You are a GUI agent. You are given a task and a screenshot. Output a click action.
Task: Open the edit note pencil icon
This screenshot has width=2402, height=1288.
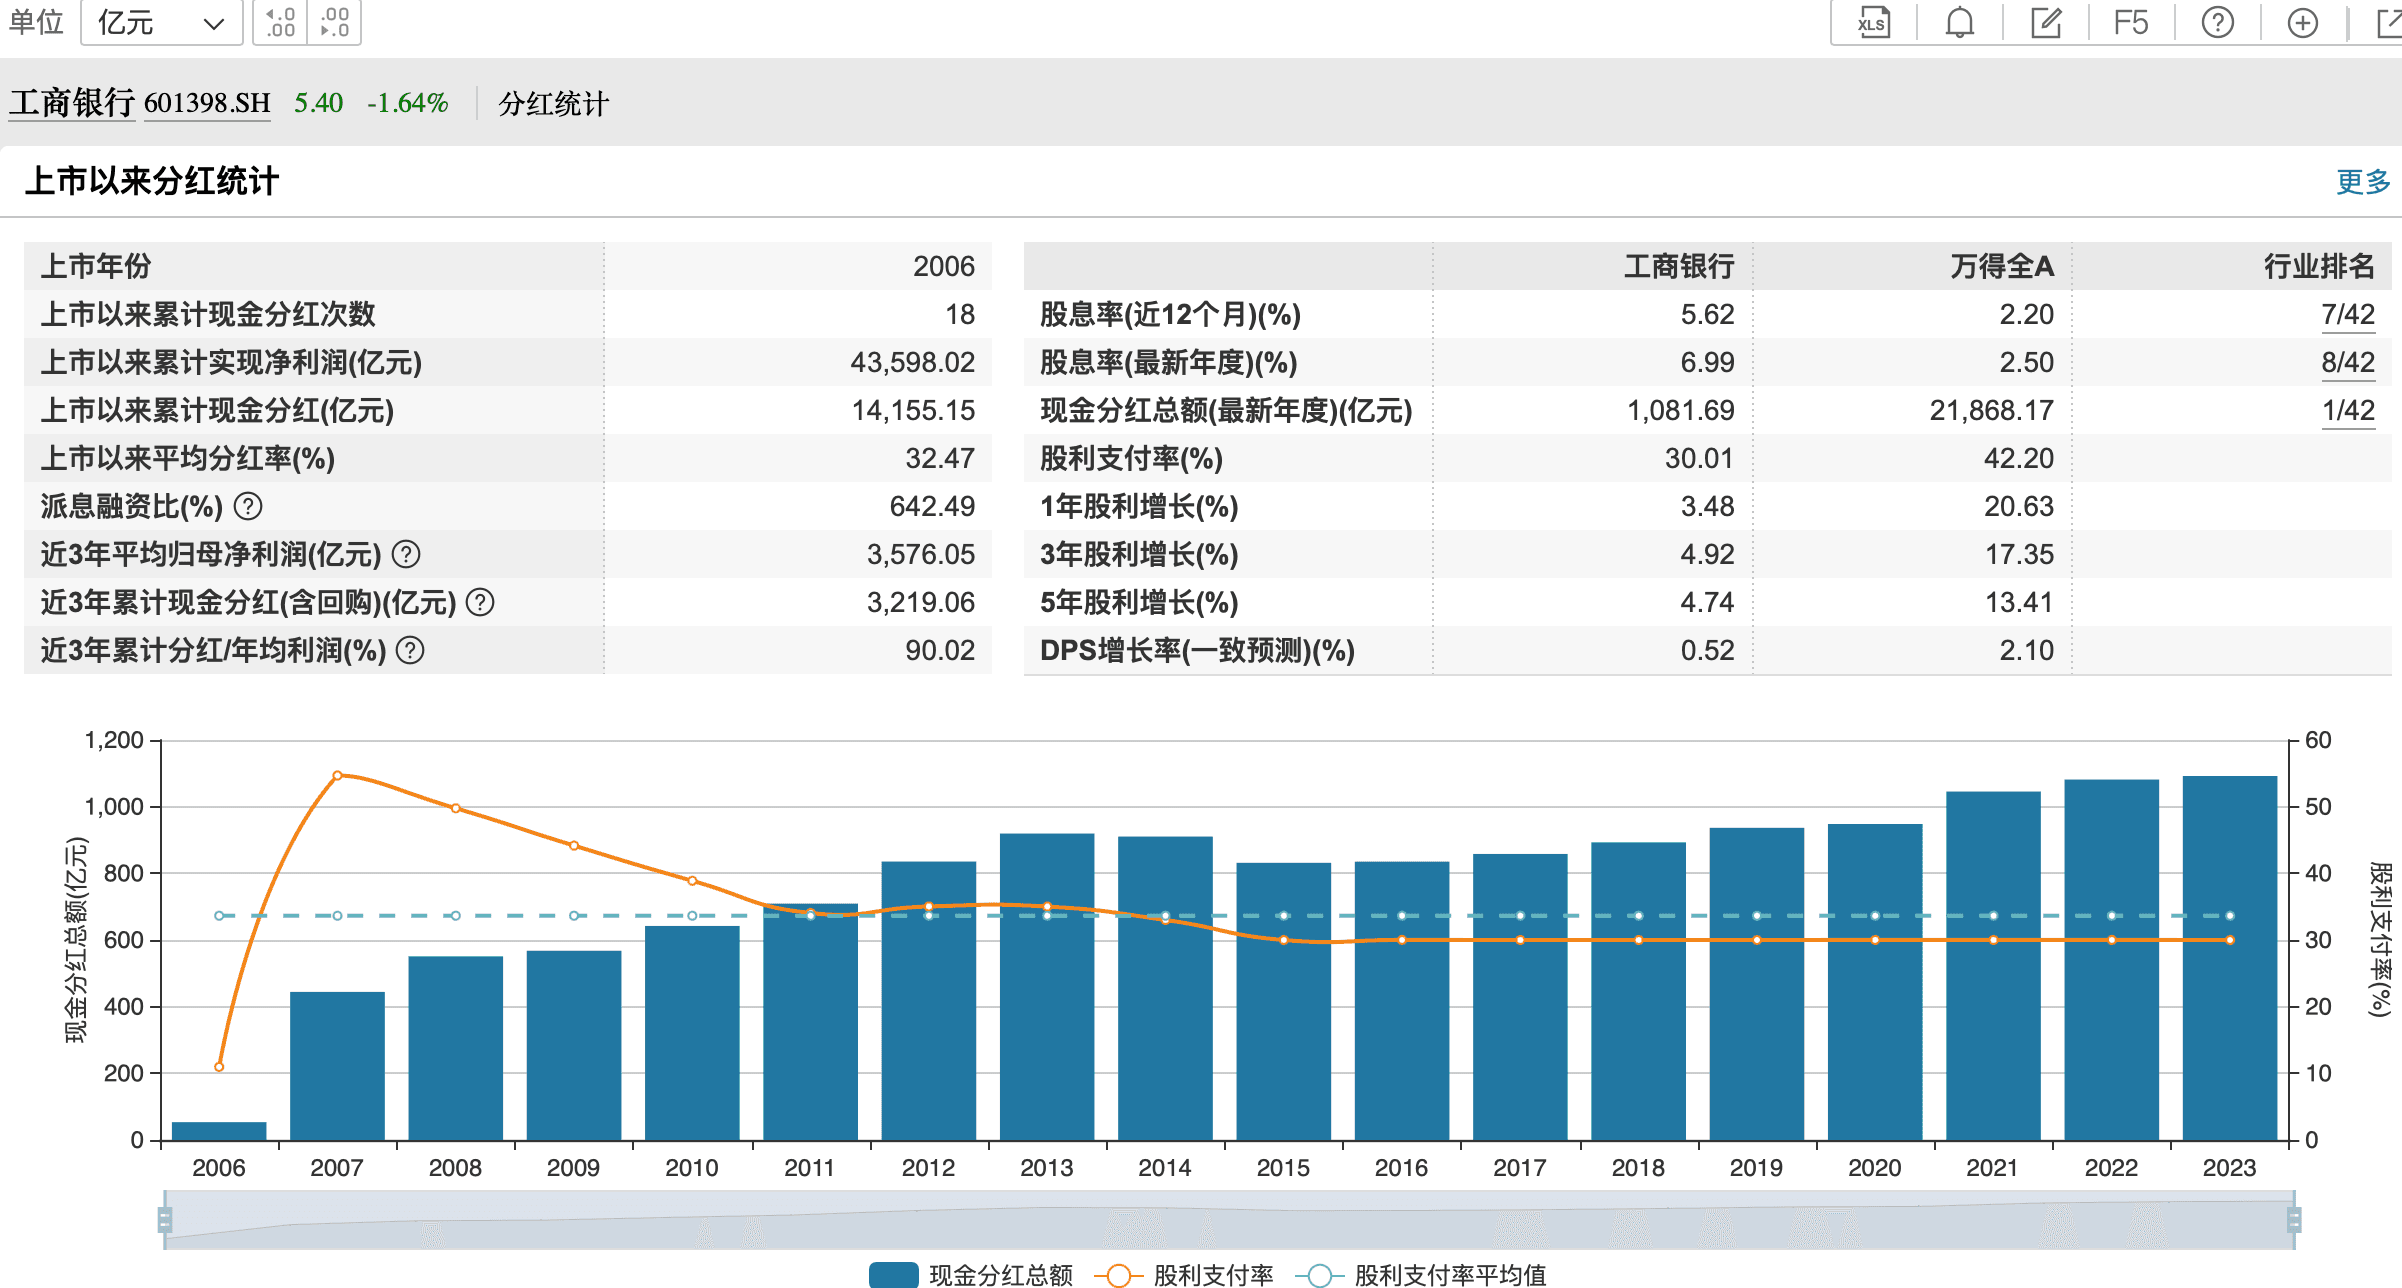click(x=2046, y=22)
